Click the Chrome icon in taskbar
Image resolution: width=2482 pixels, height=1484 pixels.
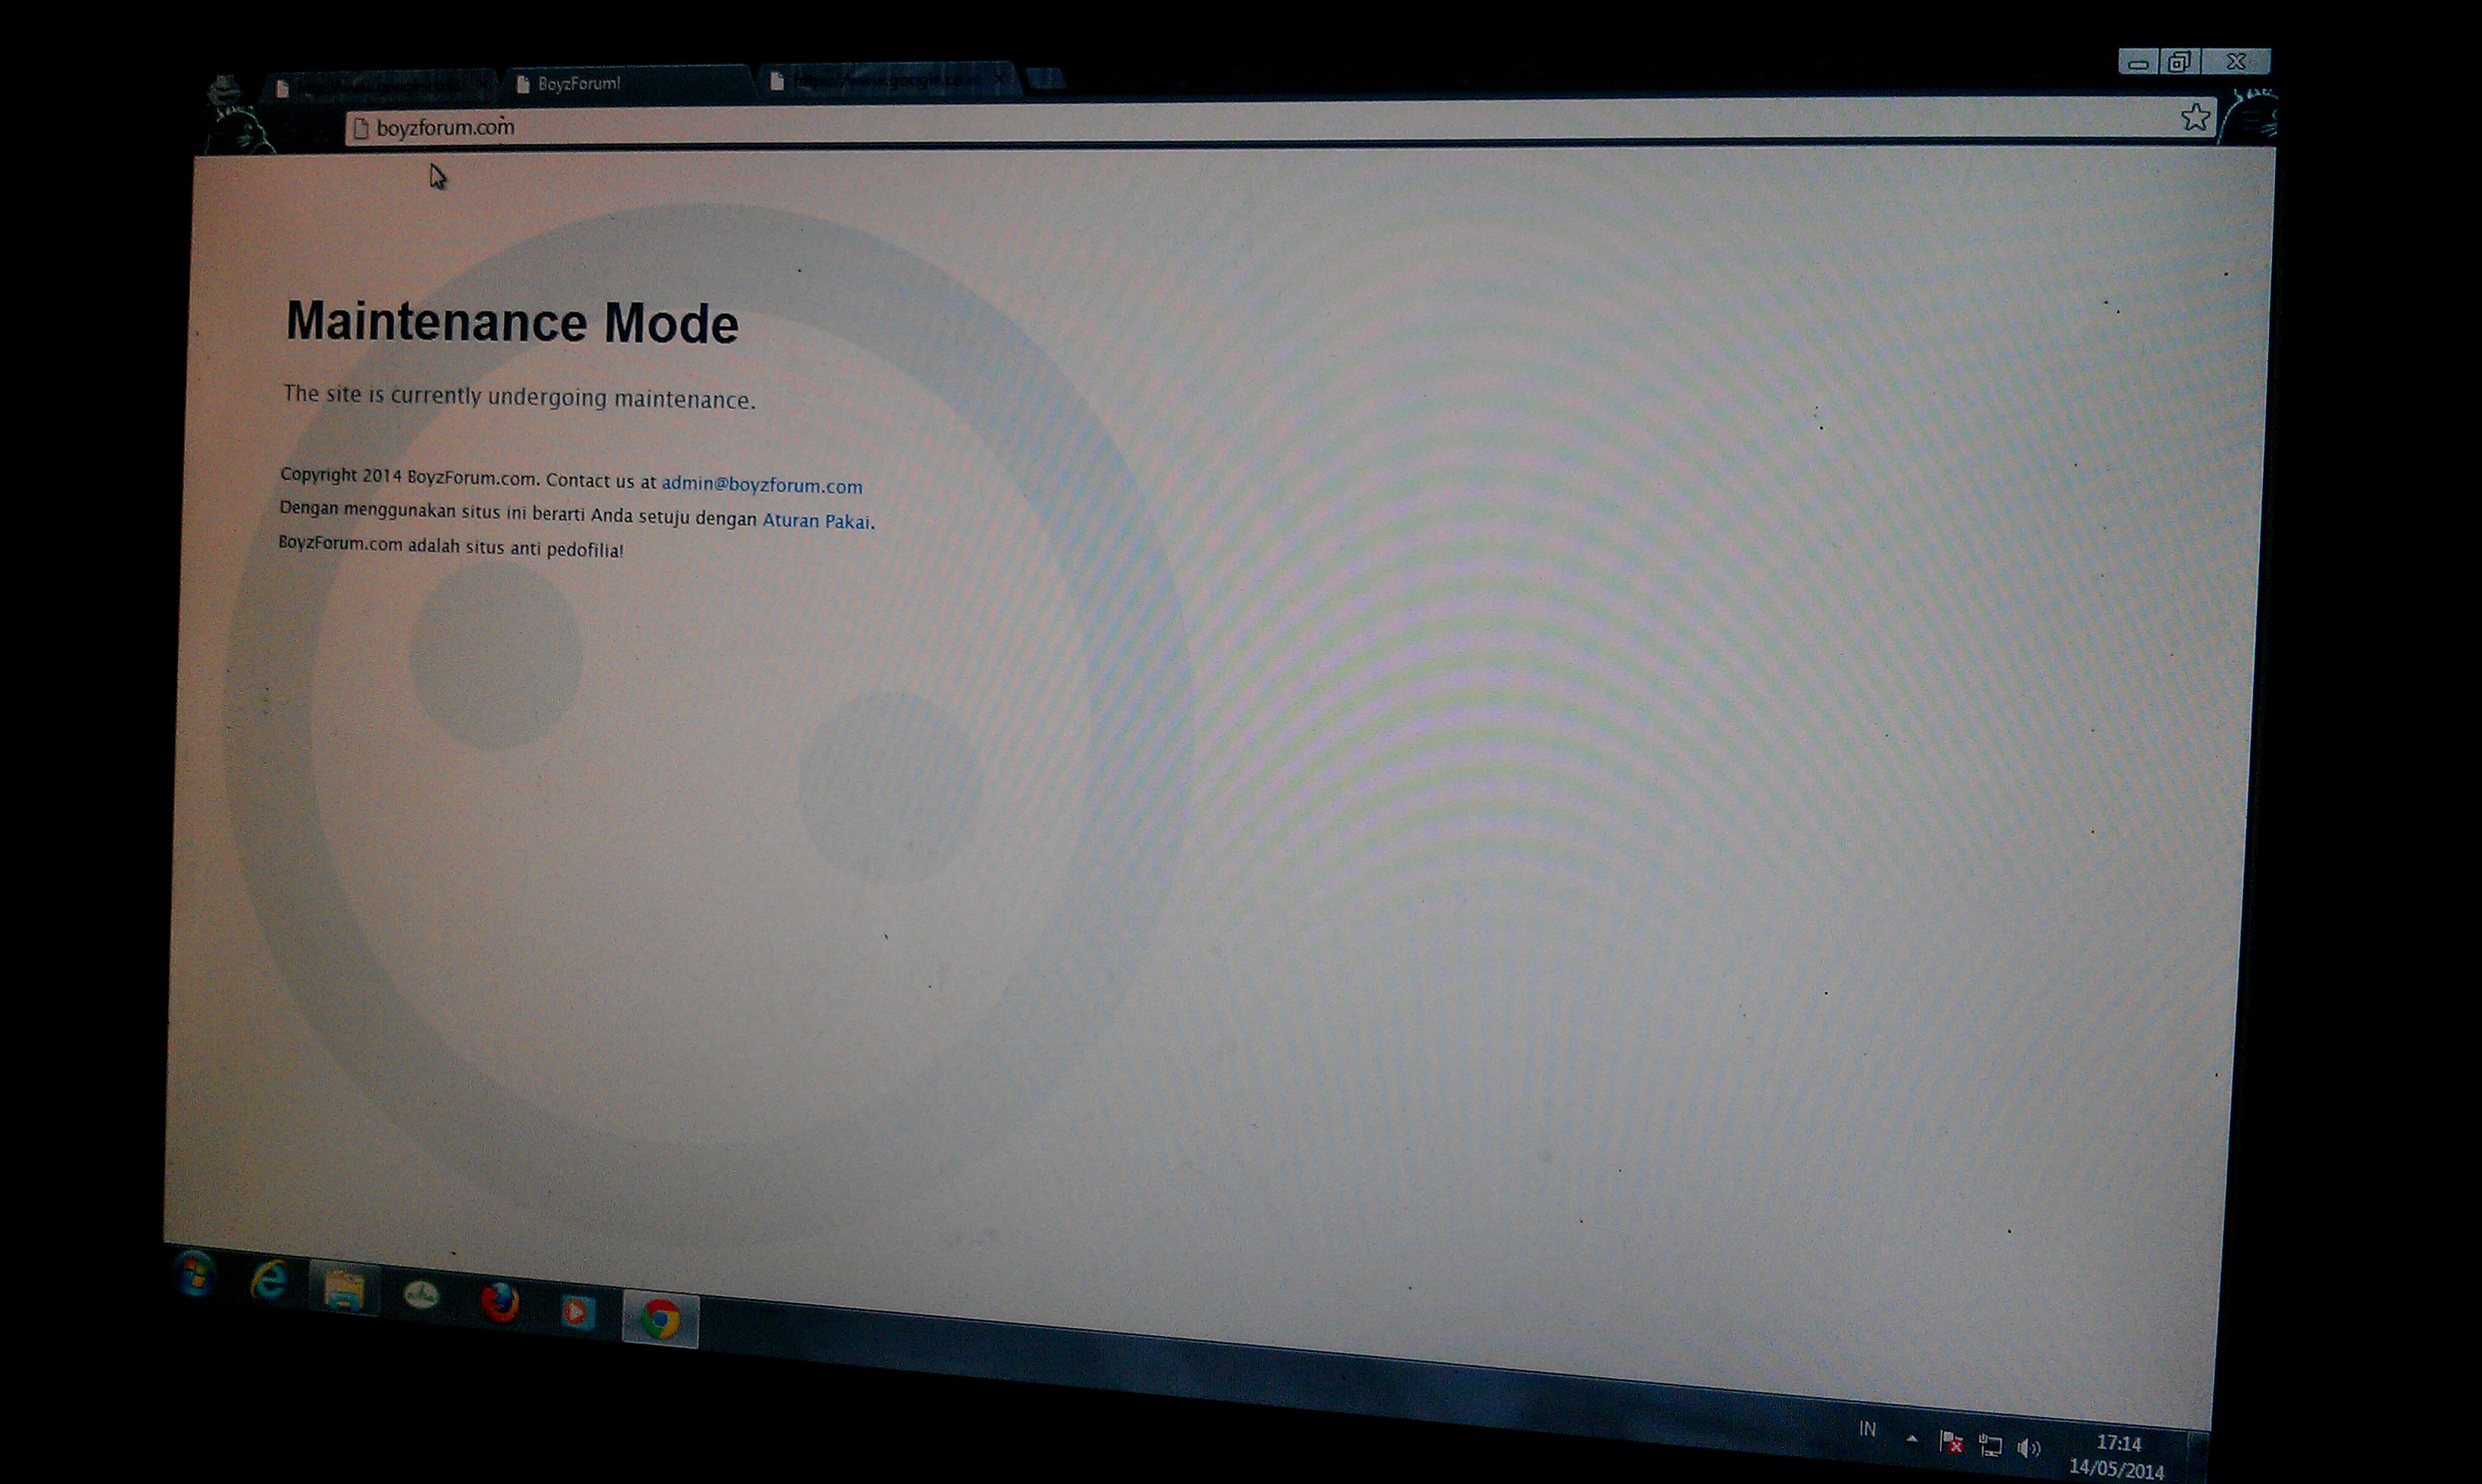pyautogui.click(x=660, y=1319)
